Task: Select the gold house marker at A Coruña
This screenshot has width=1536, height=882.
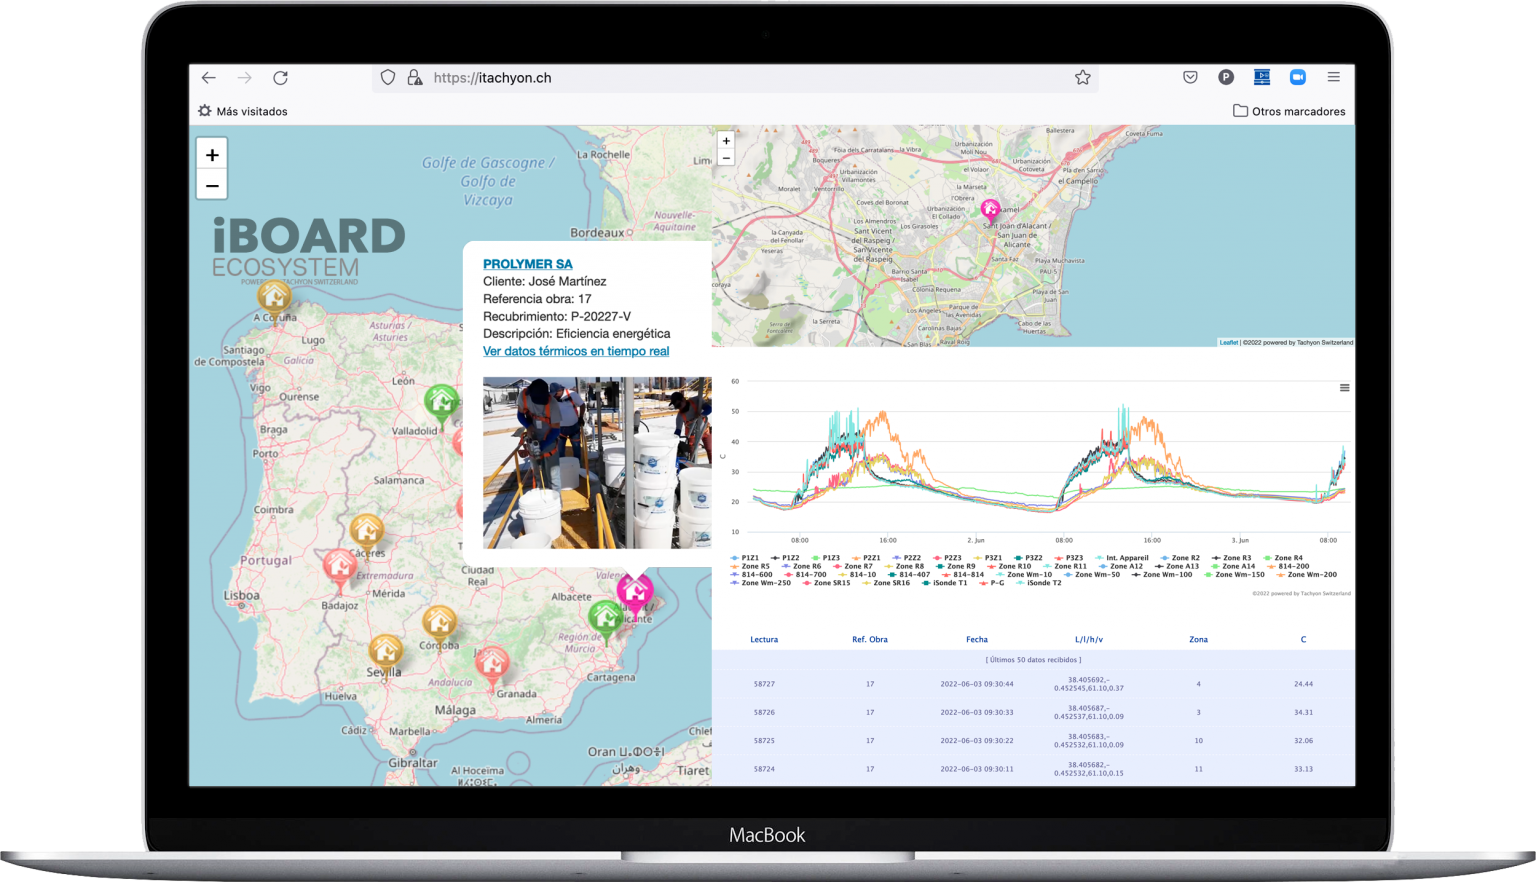Action: click(x=273, y=296)
